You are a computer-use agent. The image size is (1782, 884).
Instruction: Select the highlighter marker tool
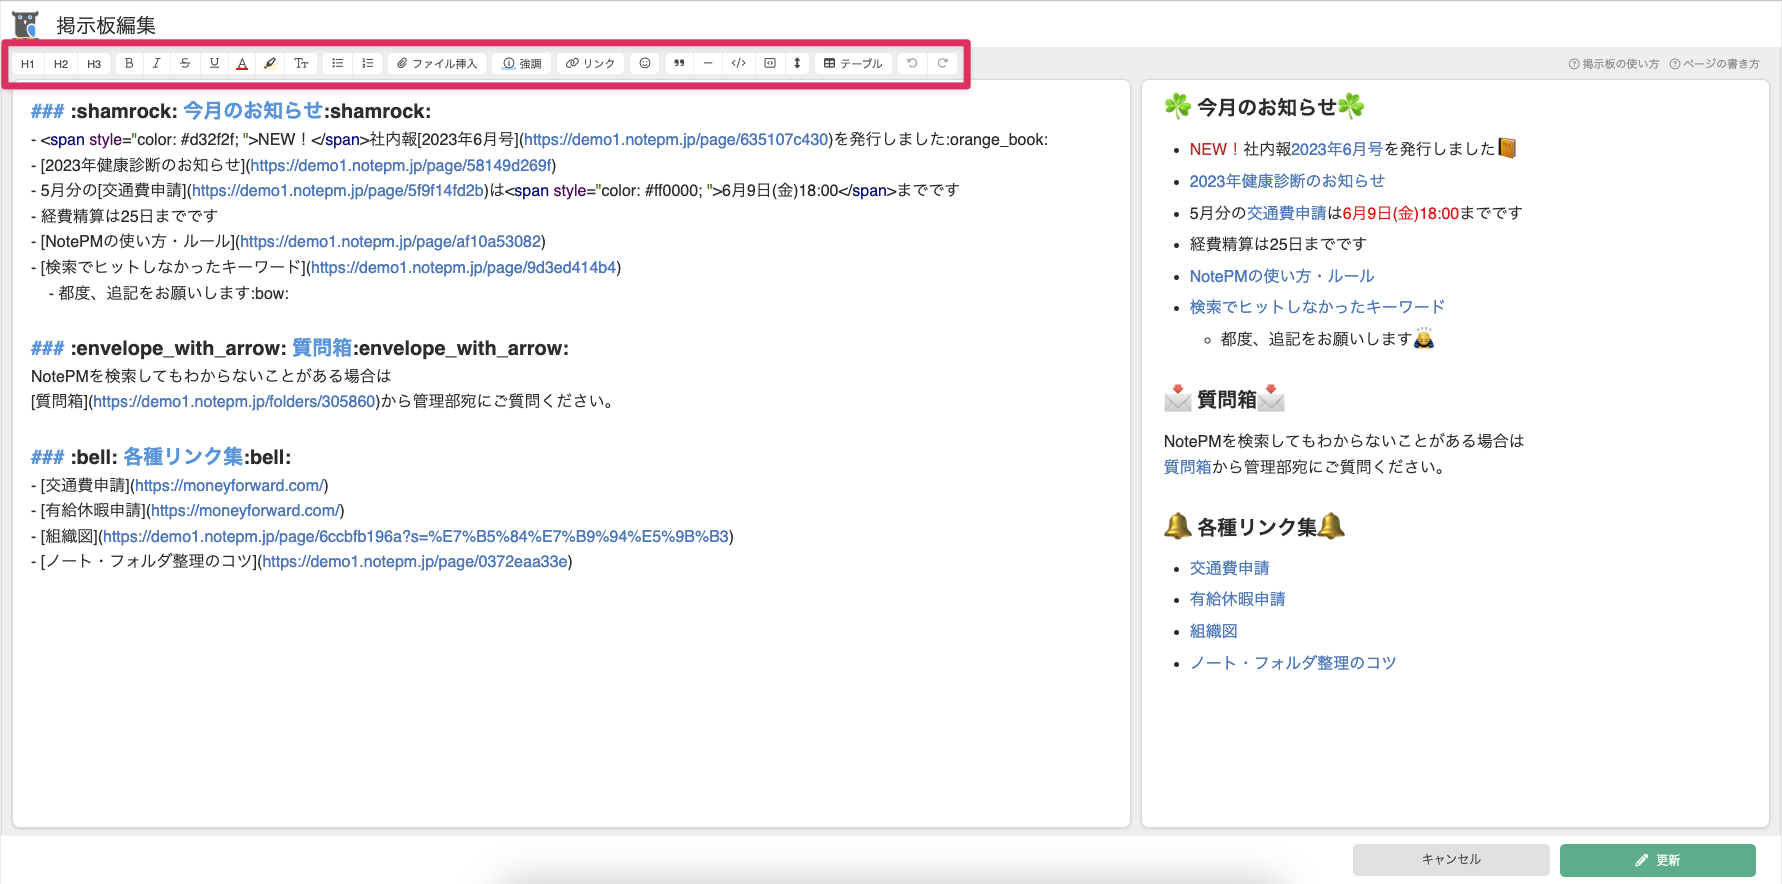[270, 64]
